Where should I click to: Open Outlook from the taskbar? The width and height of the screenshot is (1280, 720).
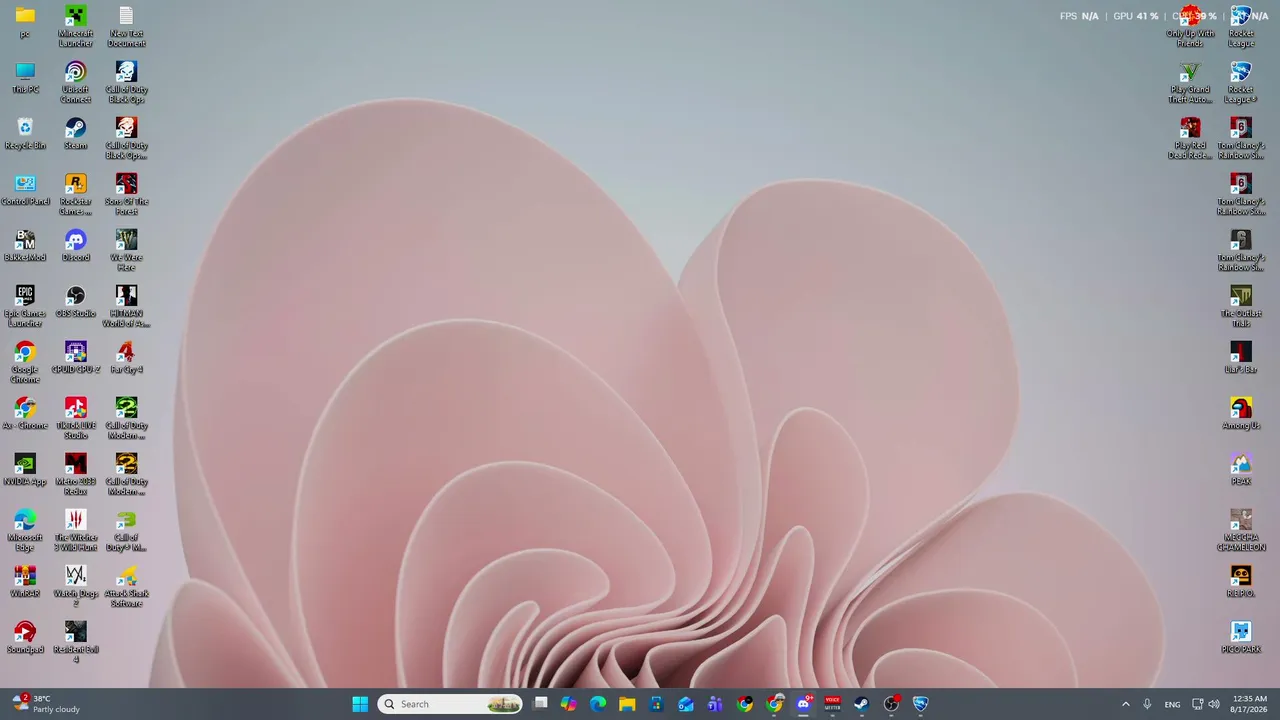(x=686, y=704)
